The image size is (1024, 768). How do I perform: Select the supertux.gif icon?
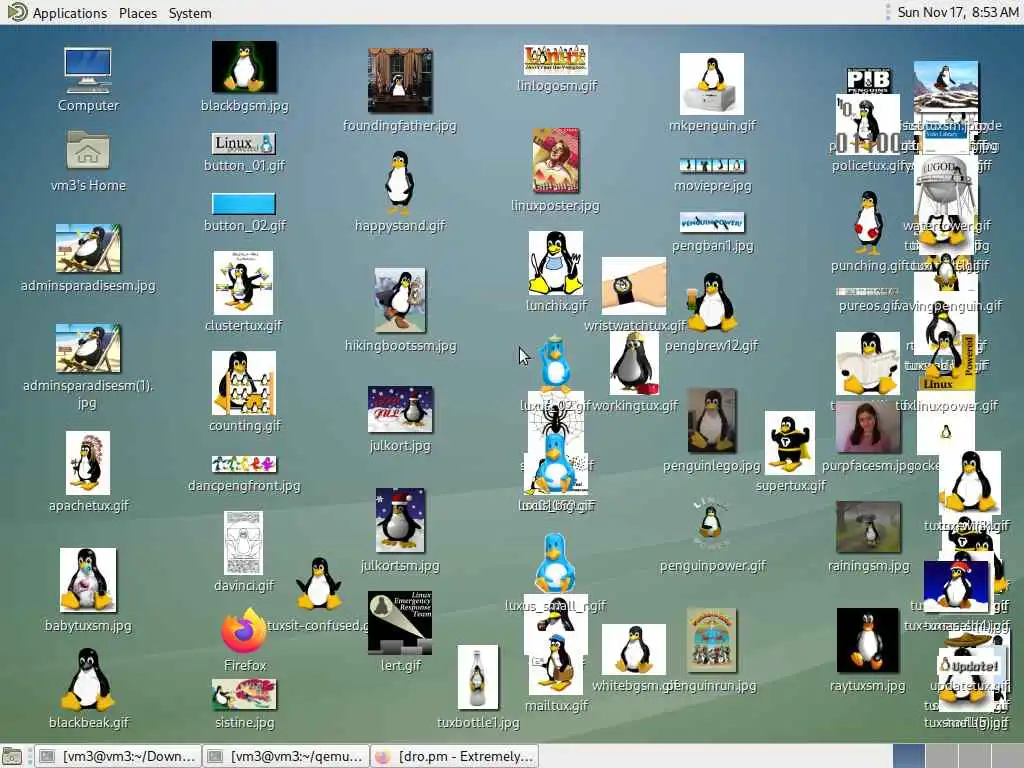click(790, 443)
